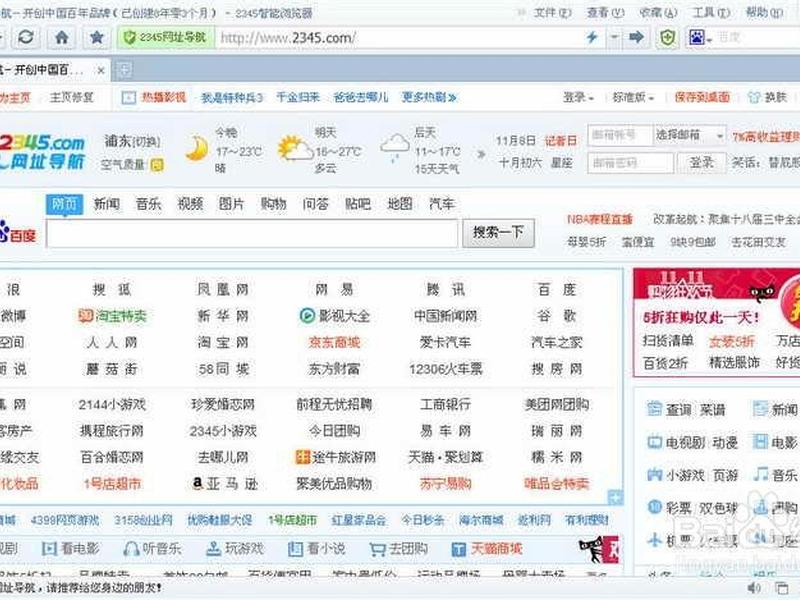Open the 影视大全 link with play icon
Screen dimensions: 800x600
[334, 316]
